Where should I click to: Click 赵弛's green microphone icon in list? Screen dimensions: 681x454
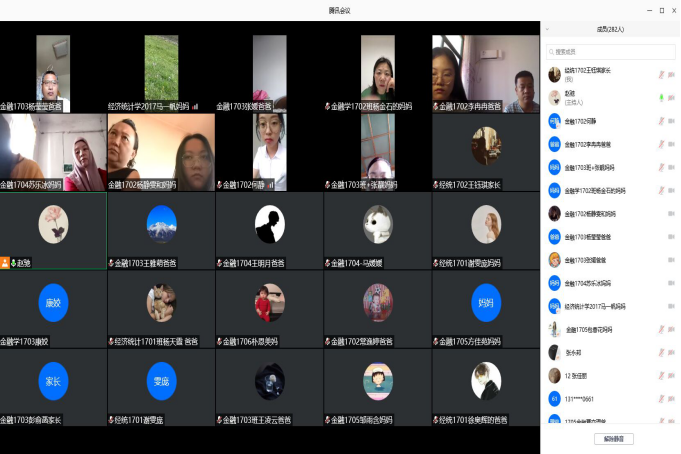(x=660, y=97)
